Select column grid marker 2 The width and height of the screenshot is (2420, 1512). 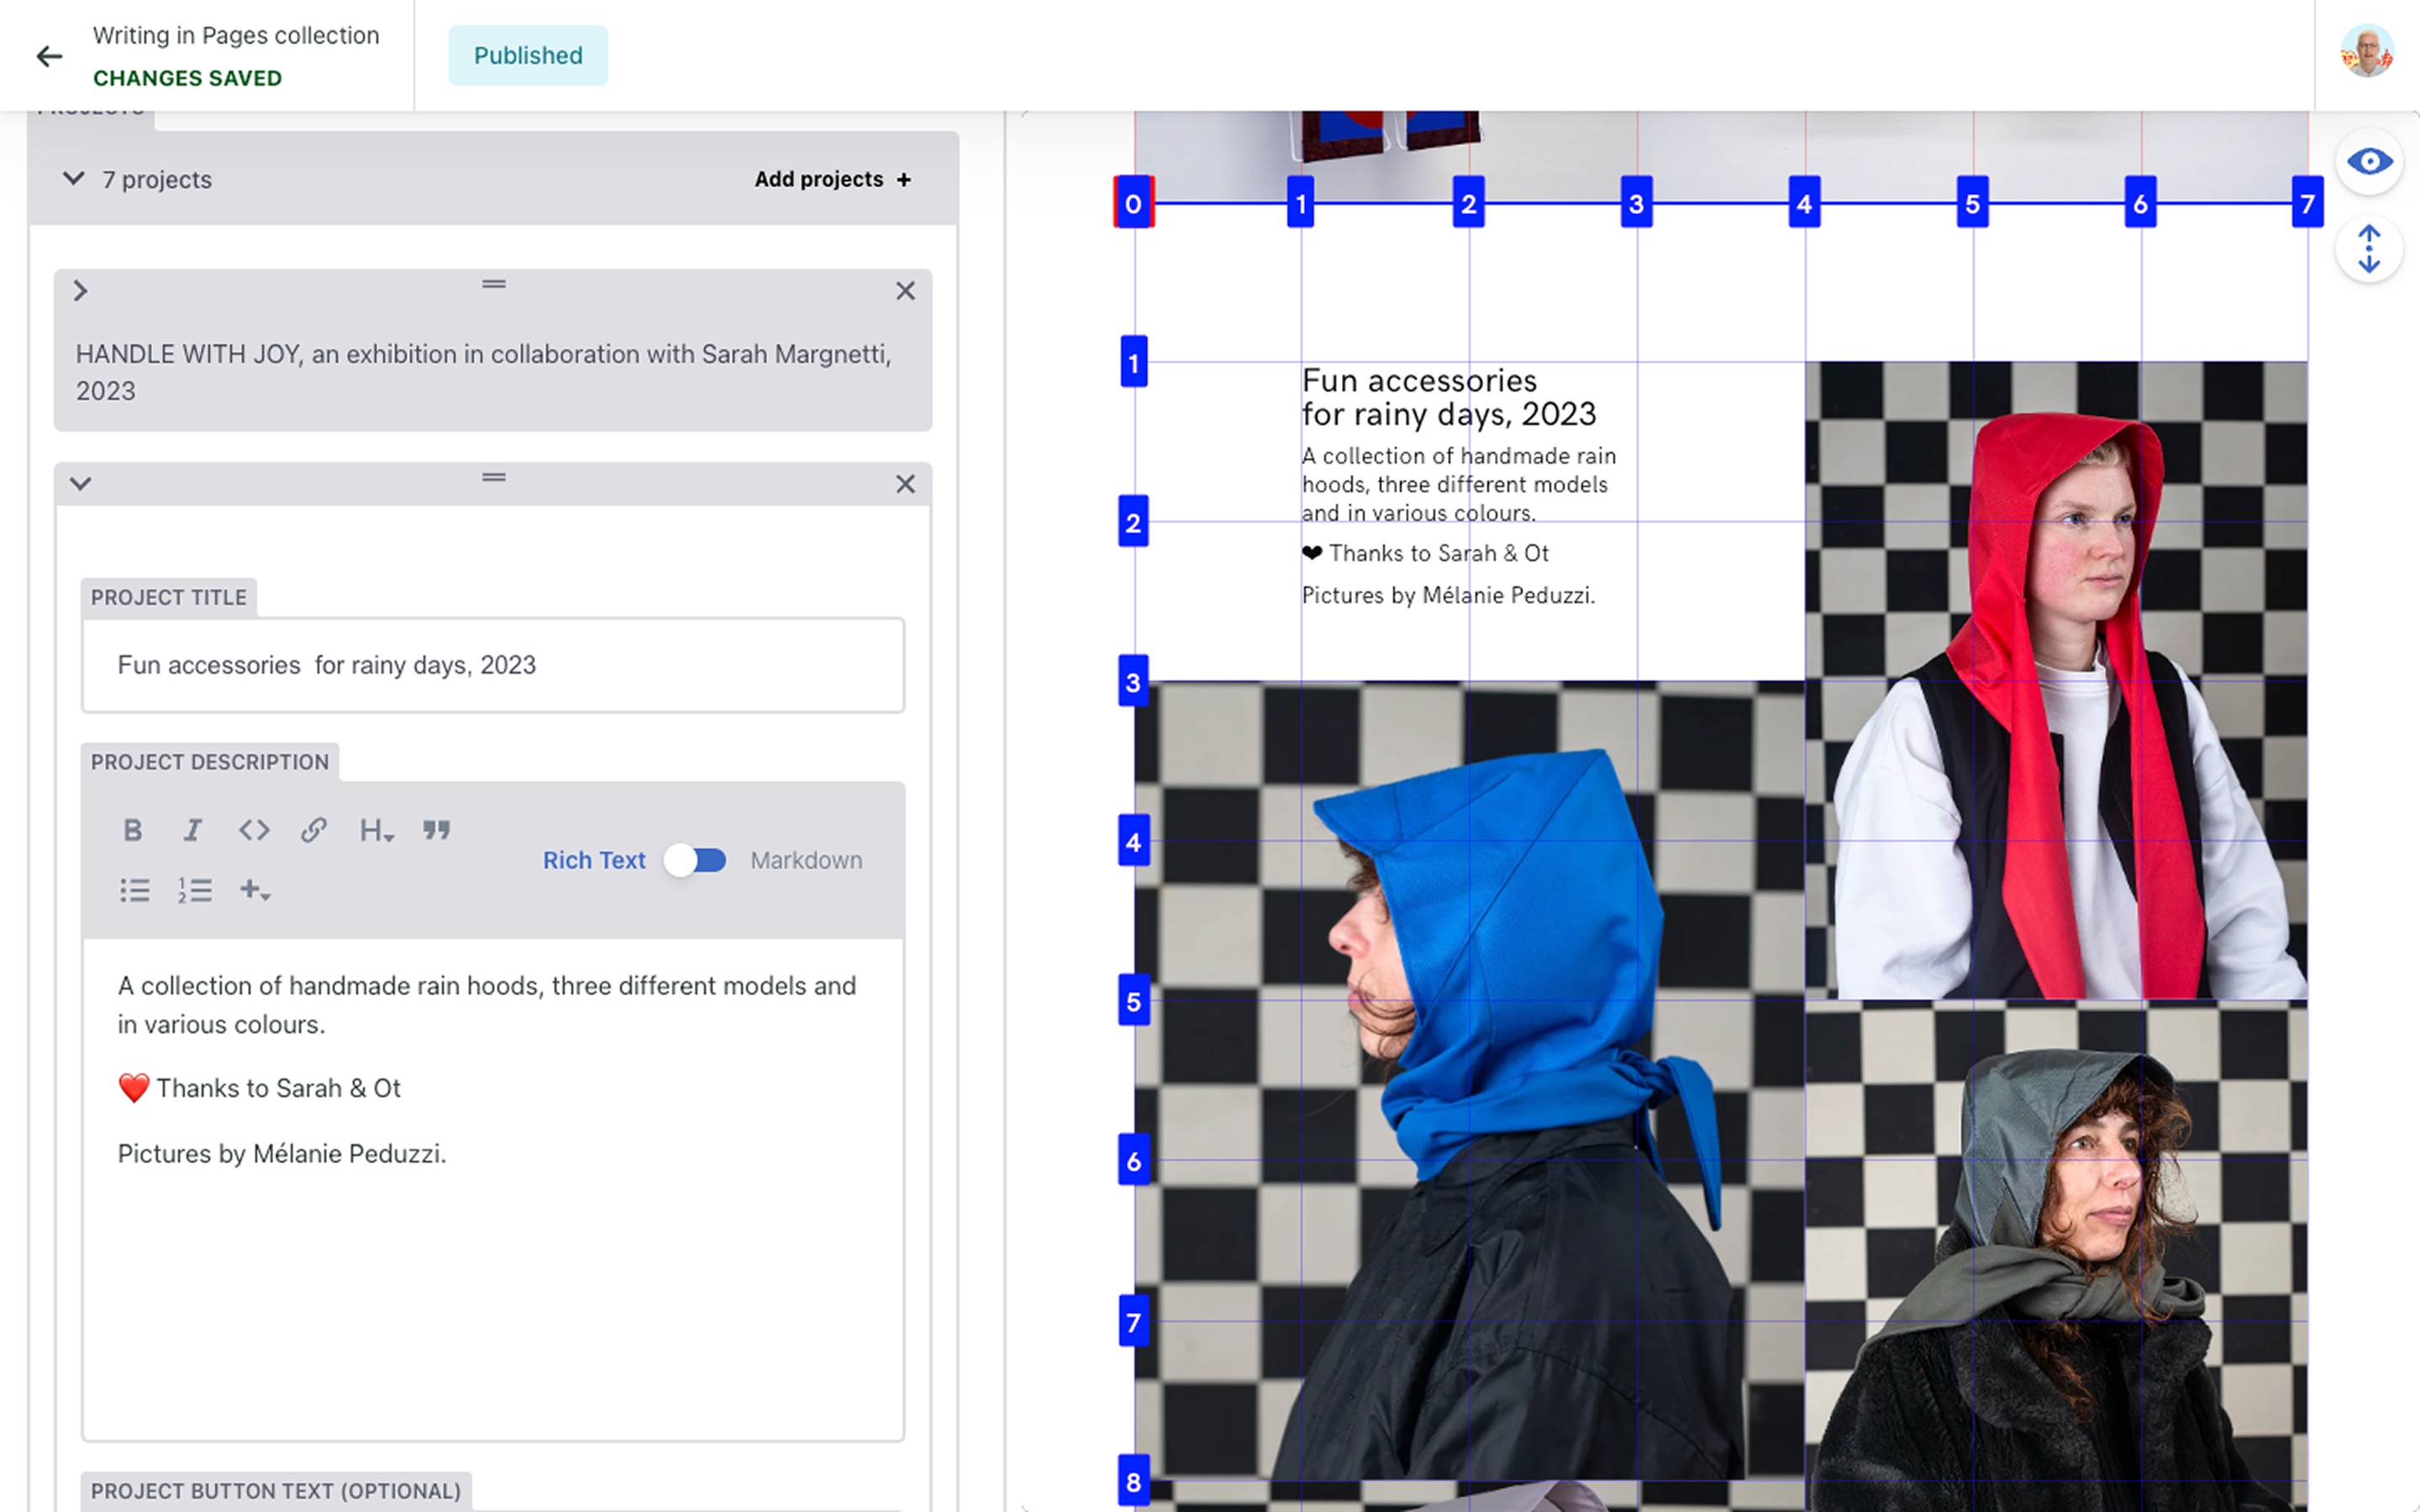point(1468,203)
